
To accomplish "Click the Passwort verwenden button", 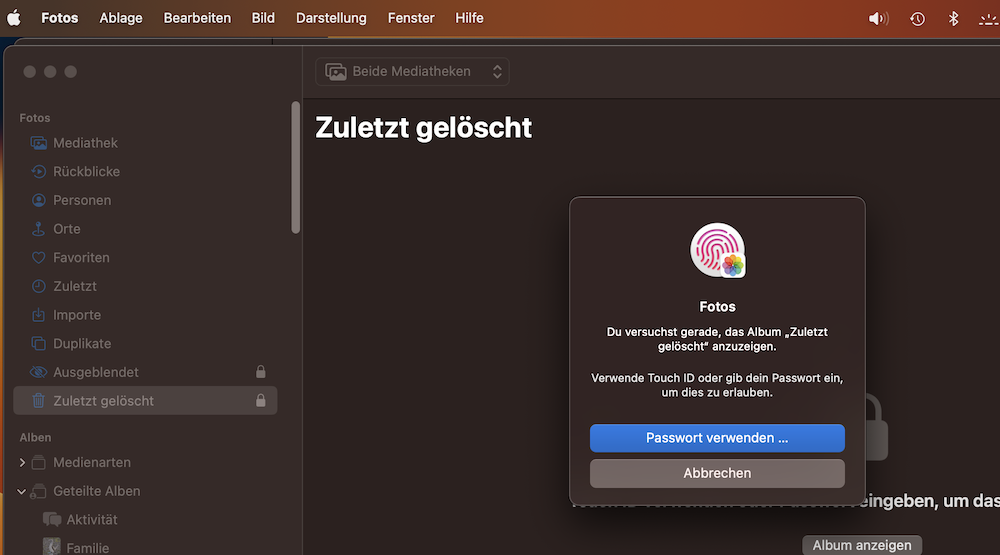I will 717,438.
